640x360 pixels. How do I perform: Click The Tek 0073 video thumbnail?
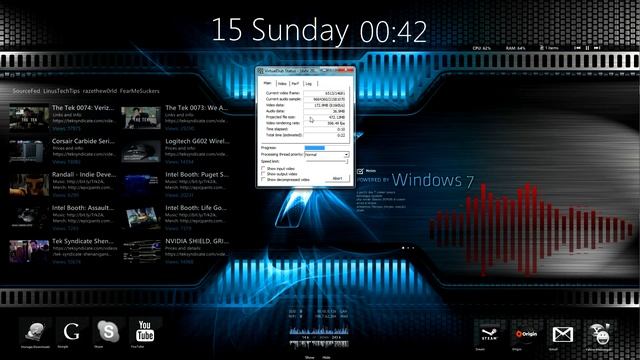coord(141,118)
